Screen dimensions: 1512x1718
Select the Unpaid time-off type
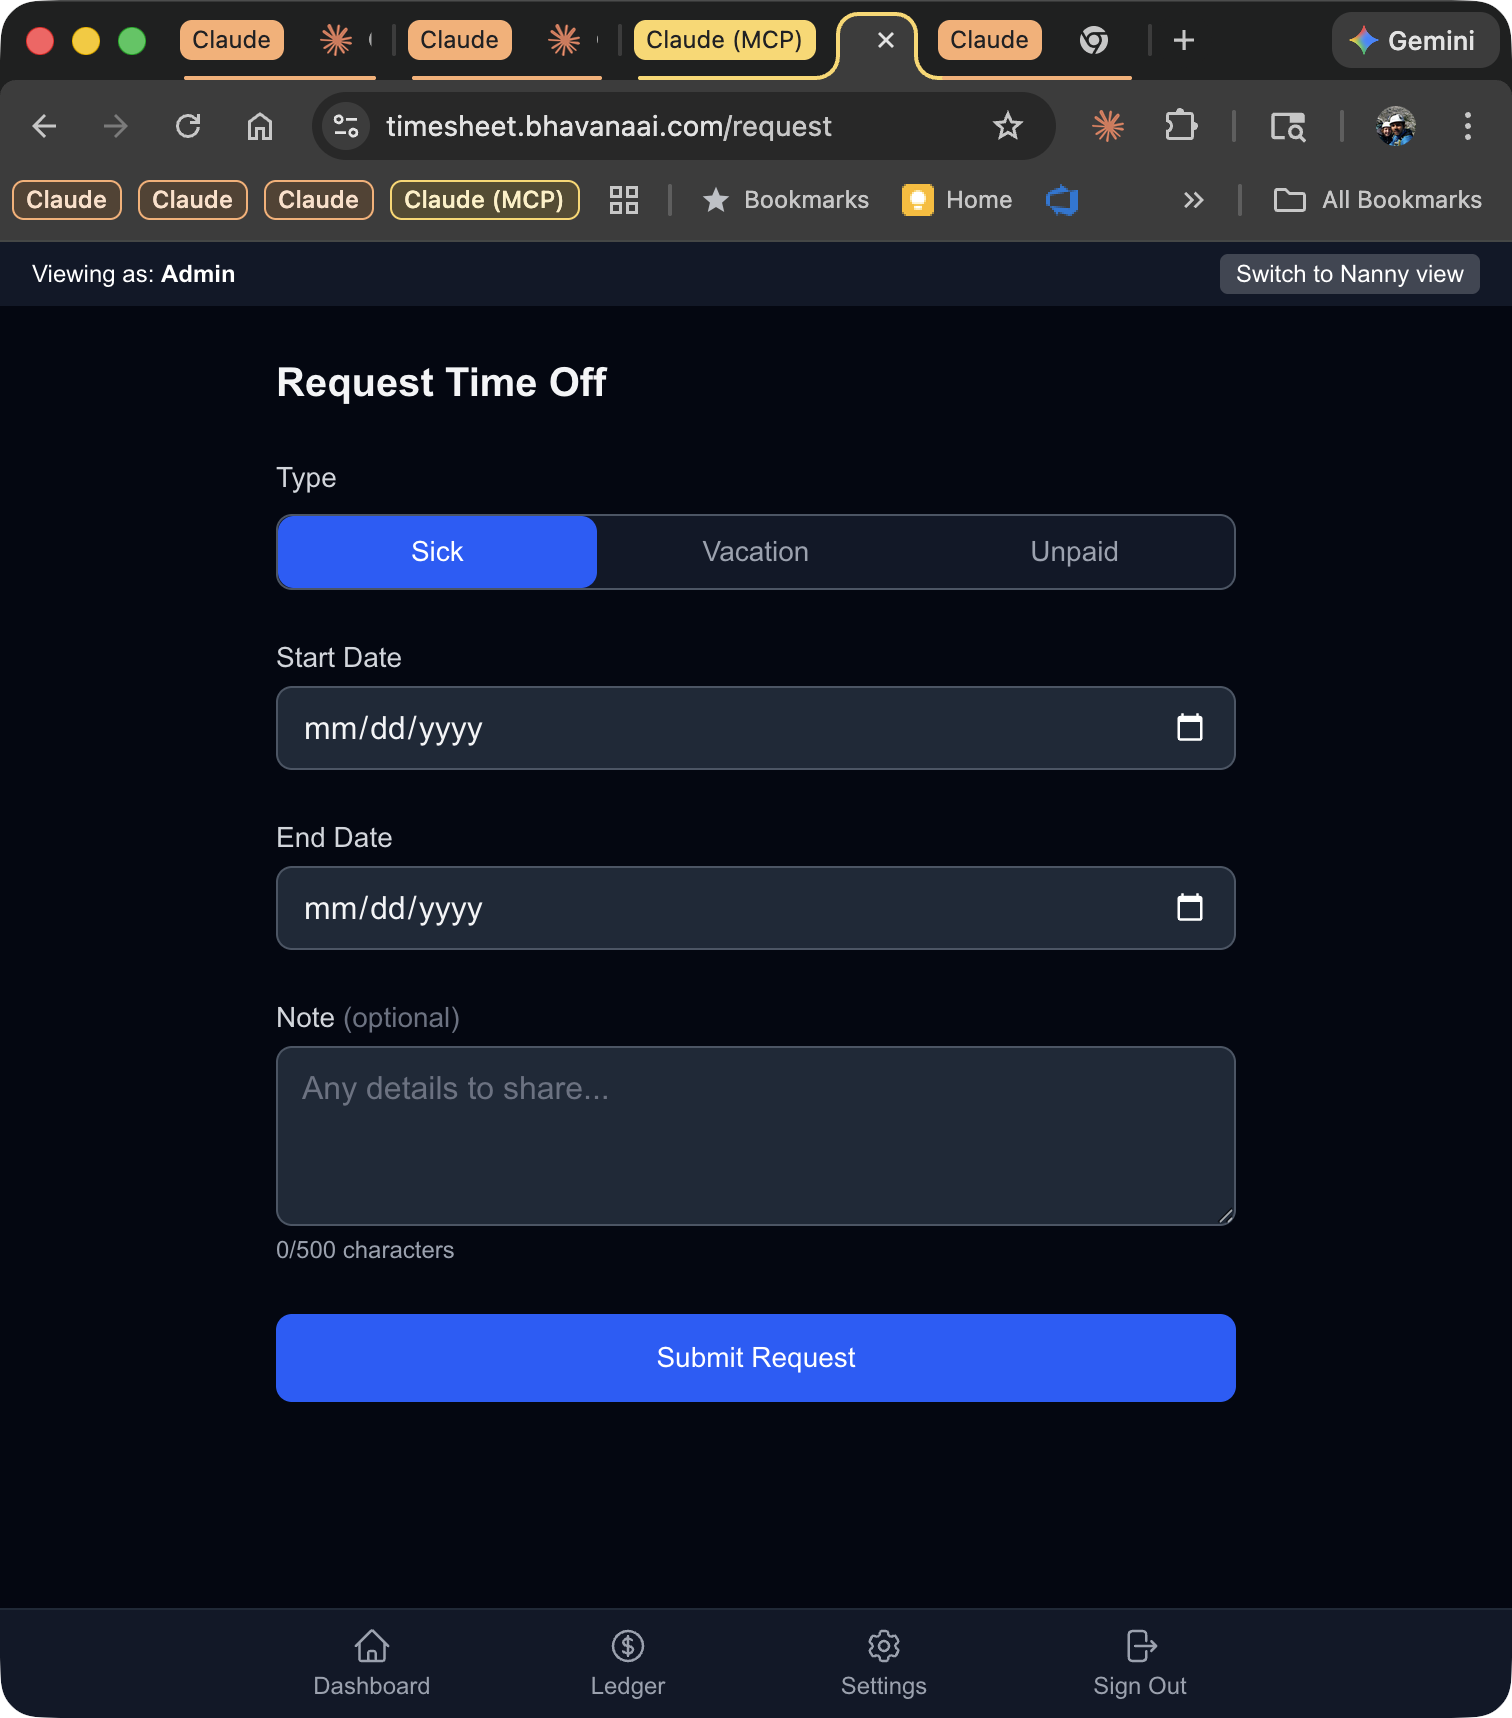(x=1074, y=552)
